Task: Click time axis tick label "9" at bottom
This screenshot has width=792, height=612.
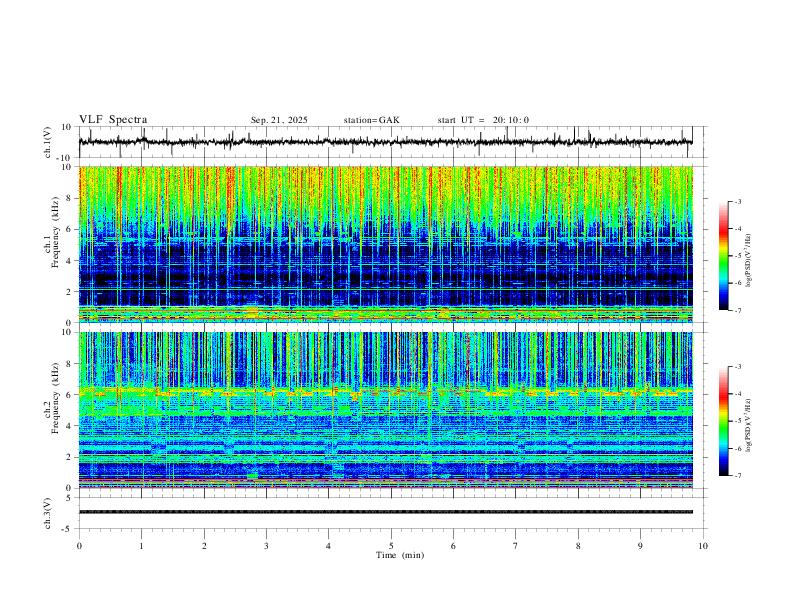Action: coord(640,546)
